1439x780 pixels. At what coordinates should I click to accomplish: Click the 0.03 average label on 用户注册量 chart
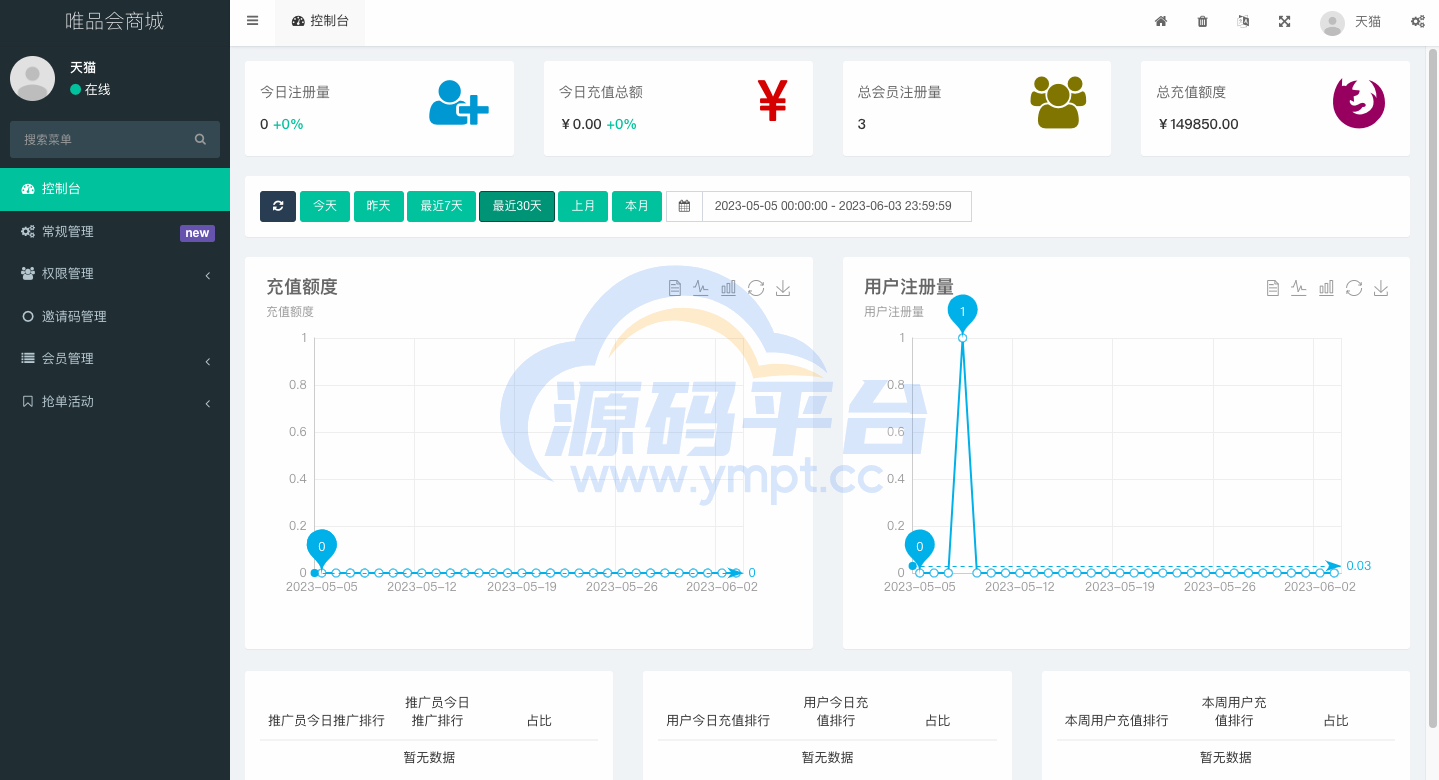click(1358, 566)
